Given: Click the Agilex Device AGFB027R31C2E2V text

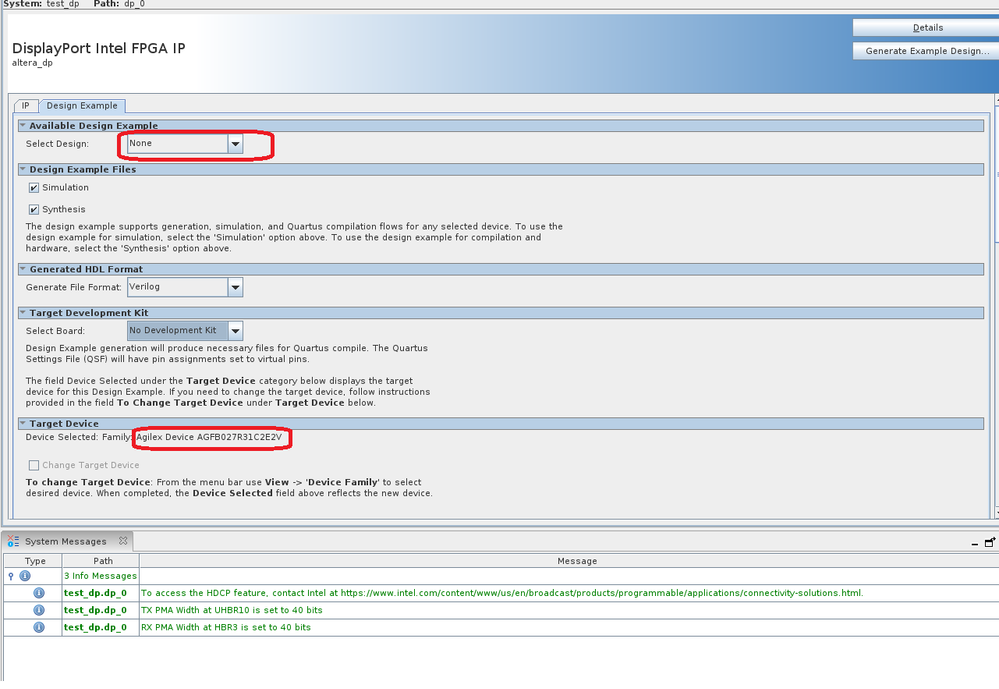Looking at the screenshot, I should (x=208, y=437).
